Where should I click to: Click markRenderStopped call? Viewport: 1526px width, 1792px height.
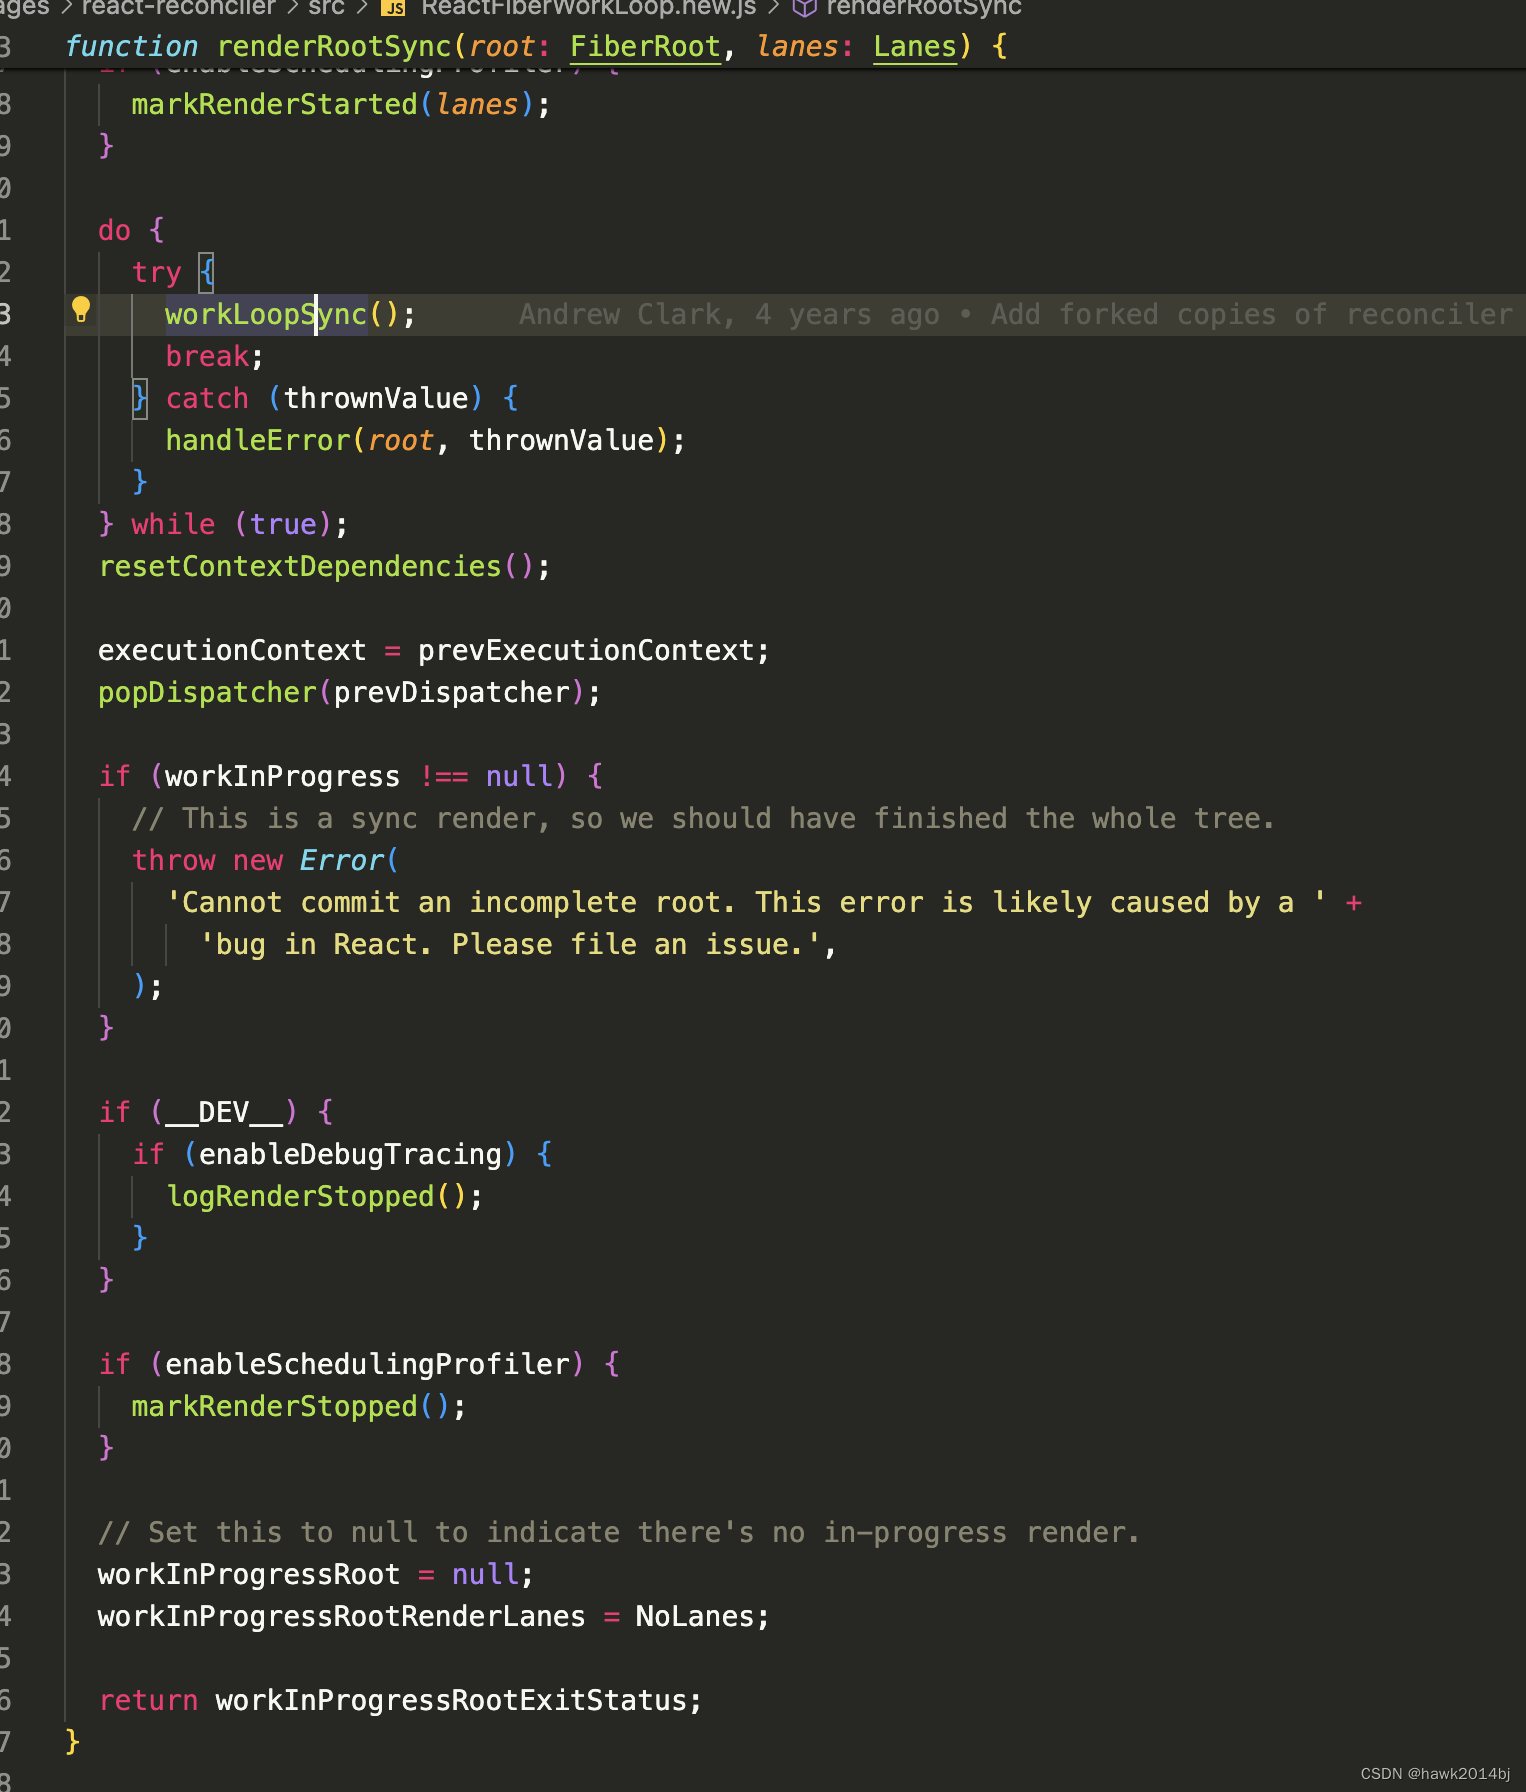[x=274, y=1406]
